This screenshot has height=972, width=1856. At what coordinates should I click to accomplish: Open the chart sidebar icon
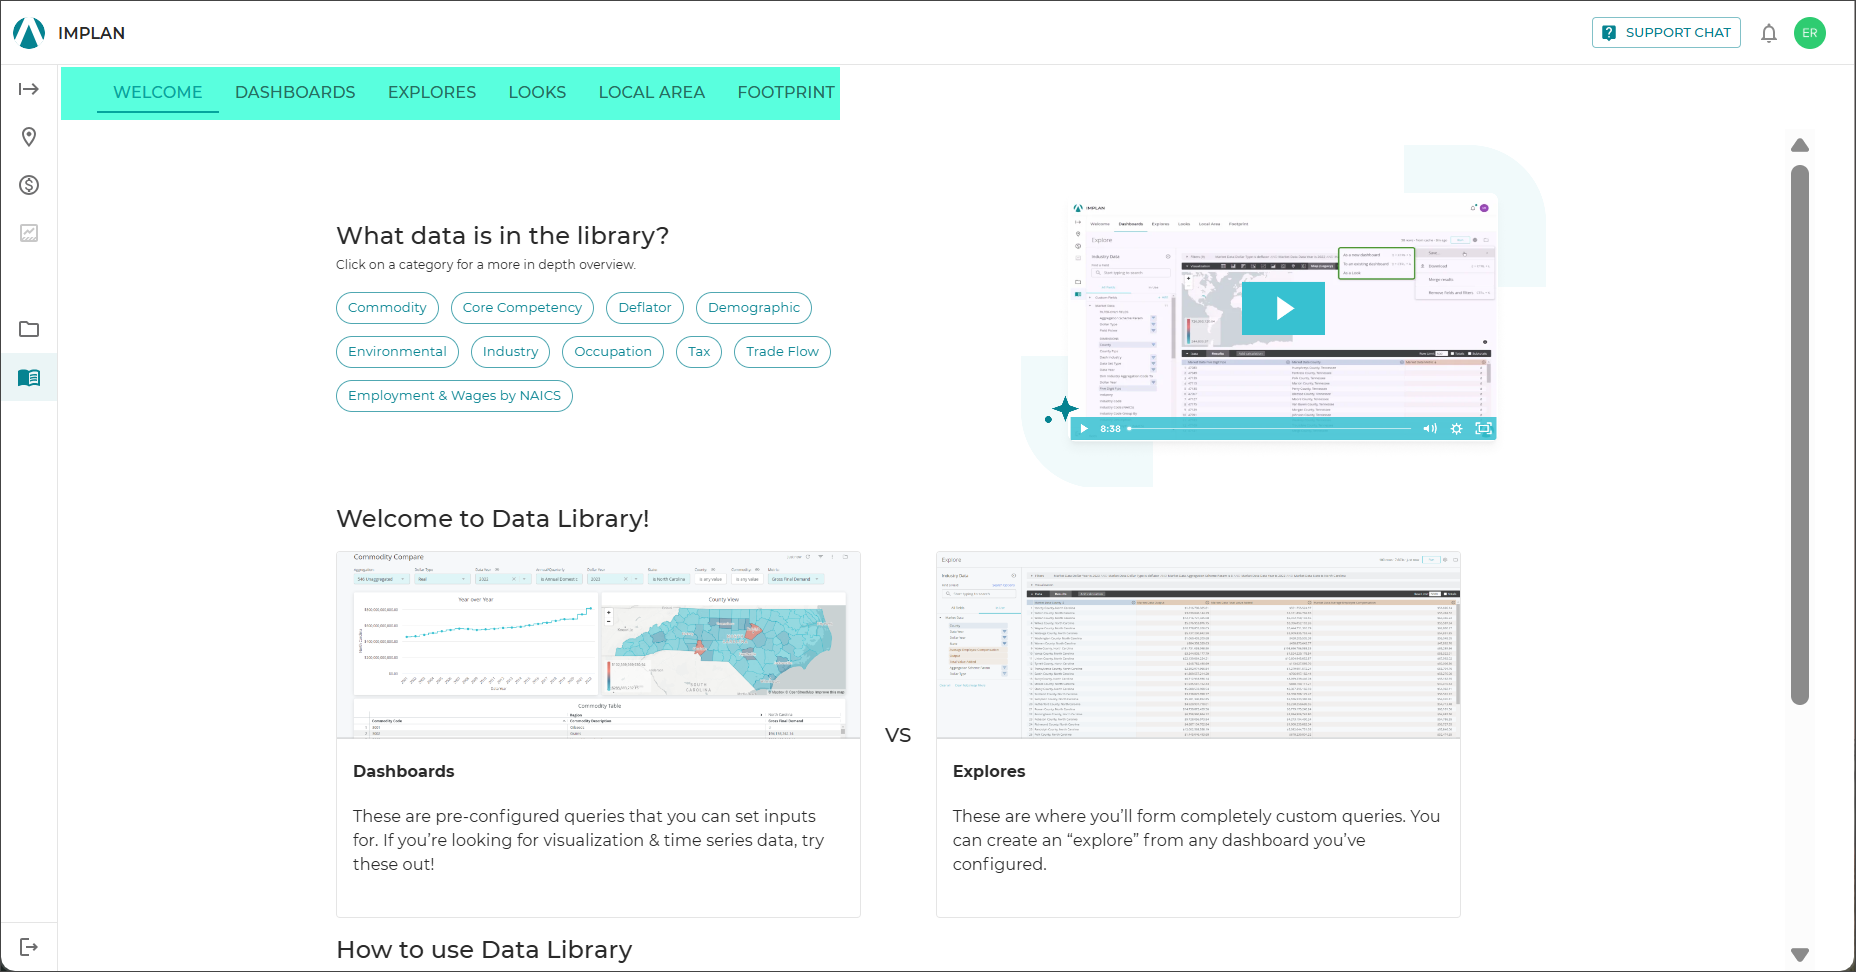click(x=29, y=233)
